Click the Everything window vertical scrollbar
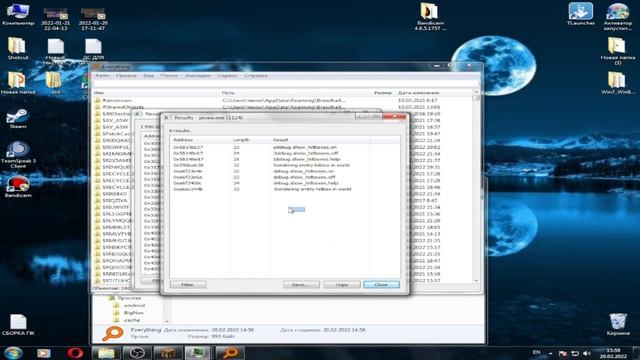 coord(476,188)
